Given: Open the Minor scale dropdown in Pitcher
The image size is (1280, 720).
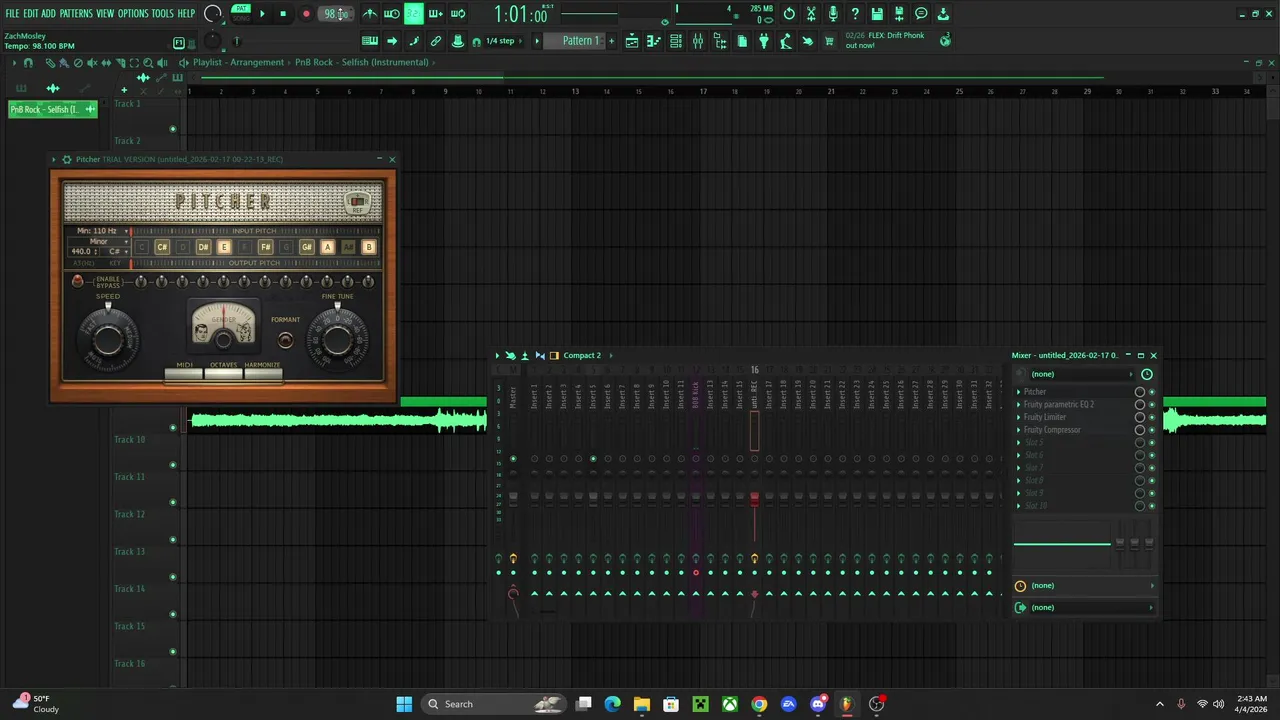Looking at the screenshot, I should pos(98,241).
